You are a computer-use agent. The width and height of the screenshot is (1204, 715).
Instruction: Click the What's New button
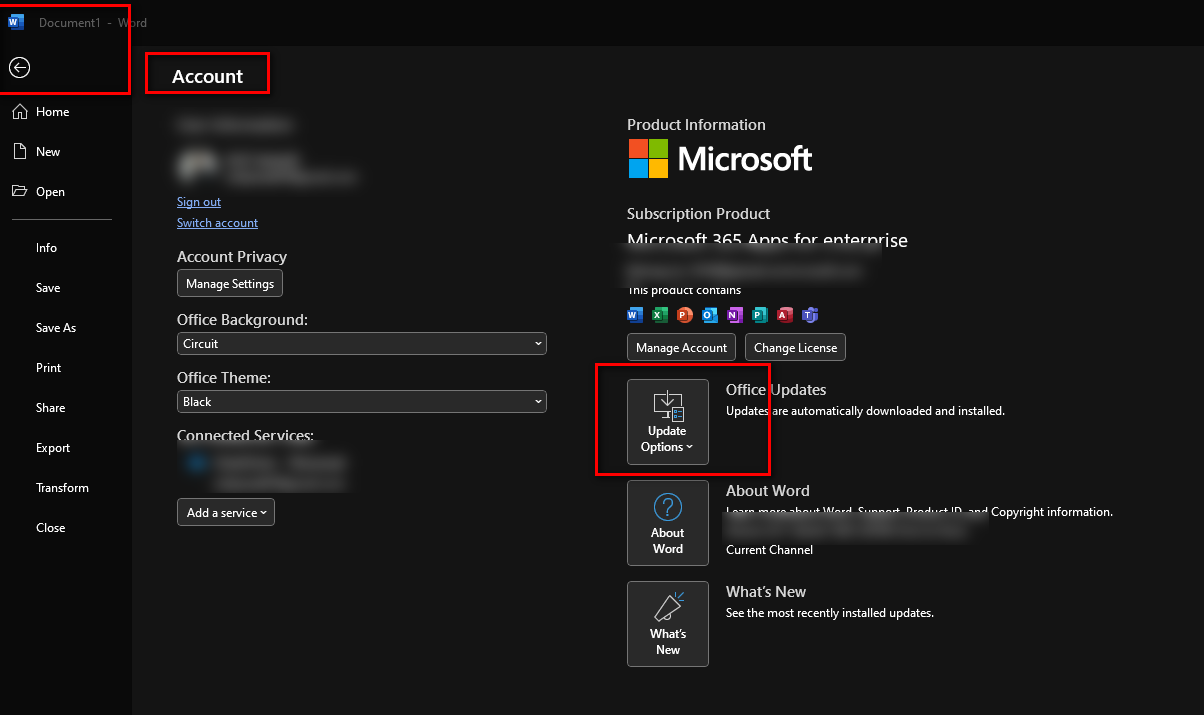668,624
